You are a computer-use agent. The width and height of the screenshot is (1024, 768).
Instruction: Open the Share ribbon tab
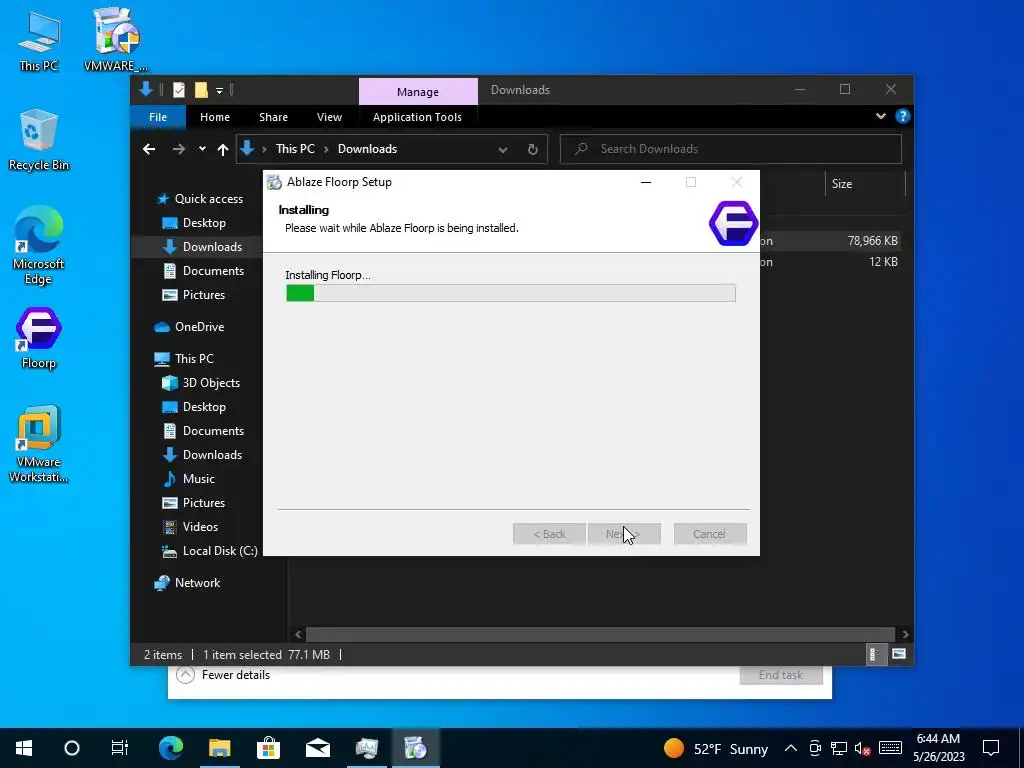point(273,117)
